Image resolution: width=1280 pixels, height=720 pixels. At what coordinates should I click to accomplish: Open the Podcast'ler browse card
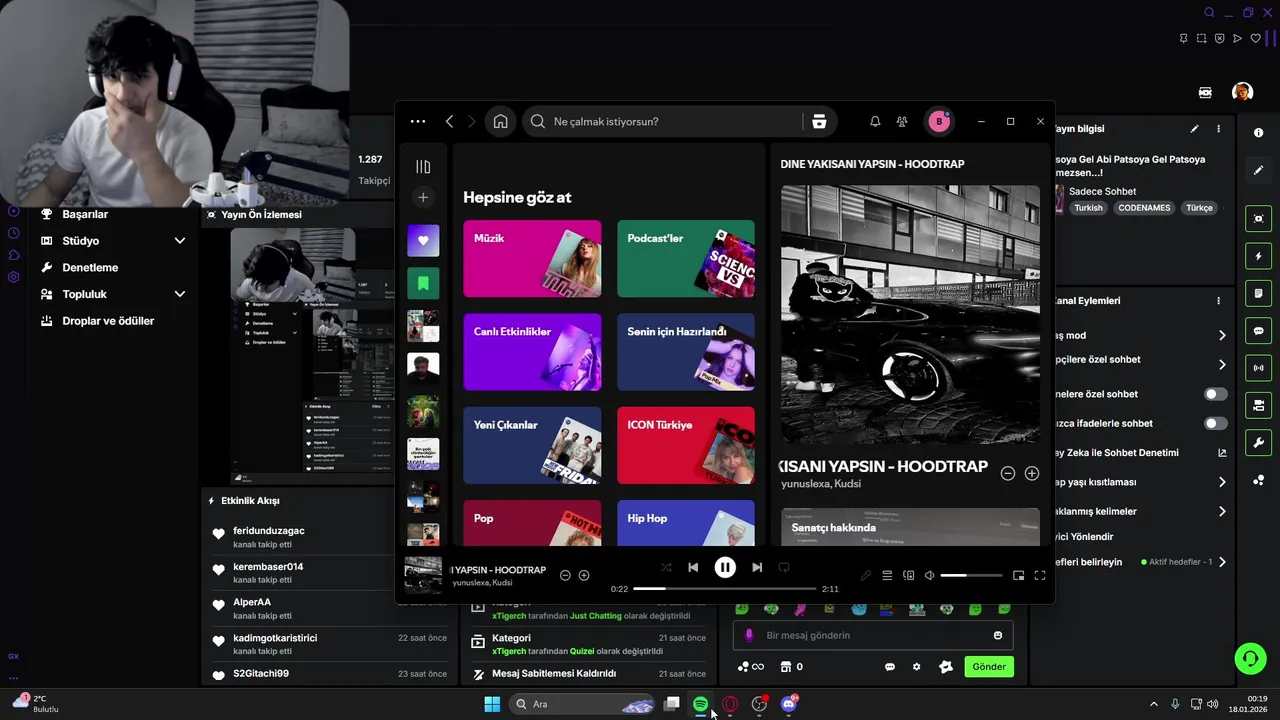[686, 259]
